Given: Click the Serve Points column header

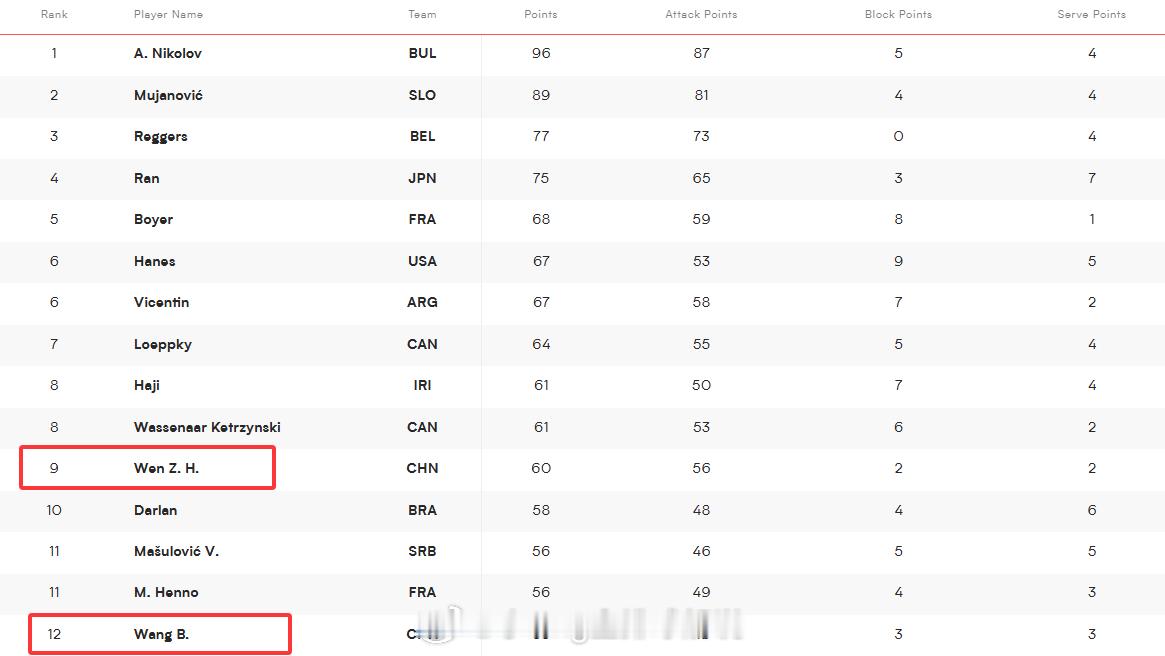Looking at the screenshot, I should click(1091, 14).
